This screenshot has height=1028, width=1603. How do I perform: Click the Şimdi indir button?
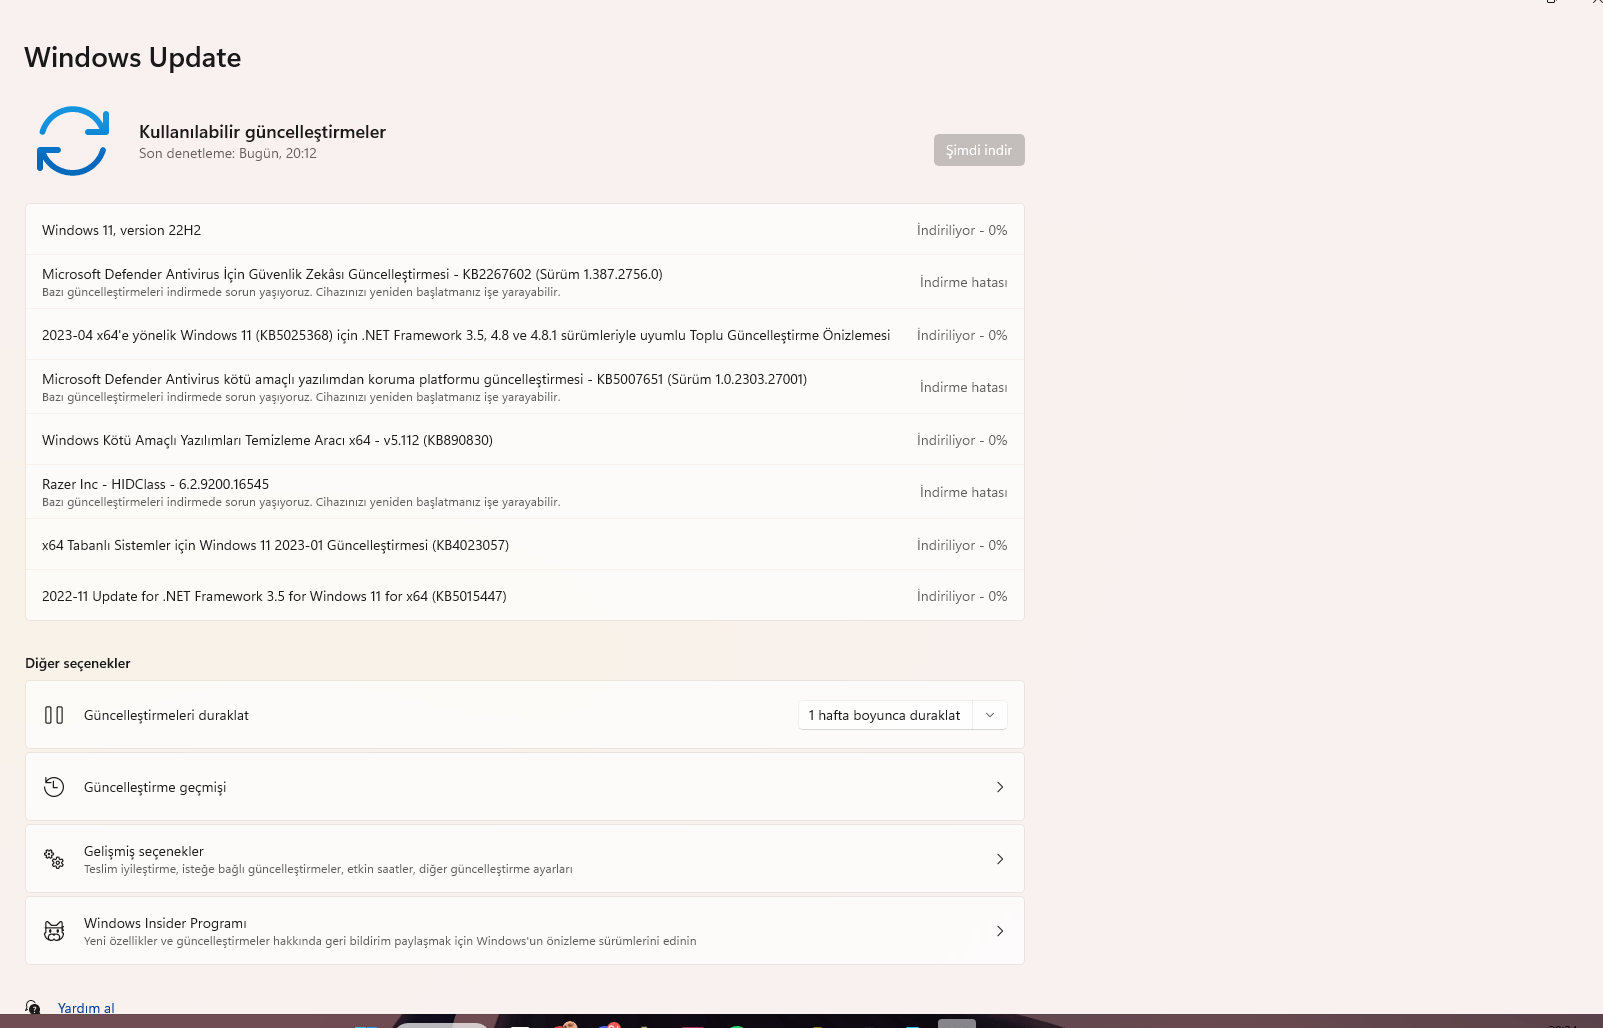pyautogui.click(x=979, y=150)
